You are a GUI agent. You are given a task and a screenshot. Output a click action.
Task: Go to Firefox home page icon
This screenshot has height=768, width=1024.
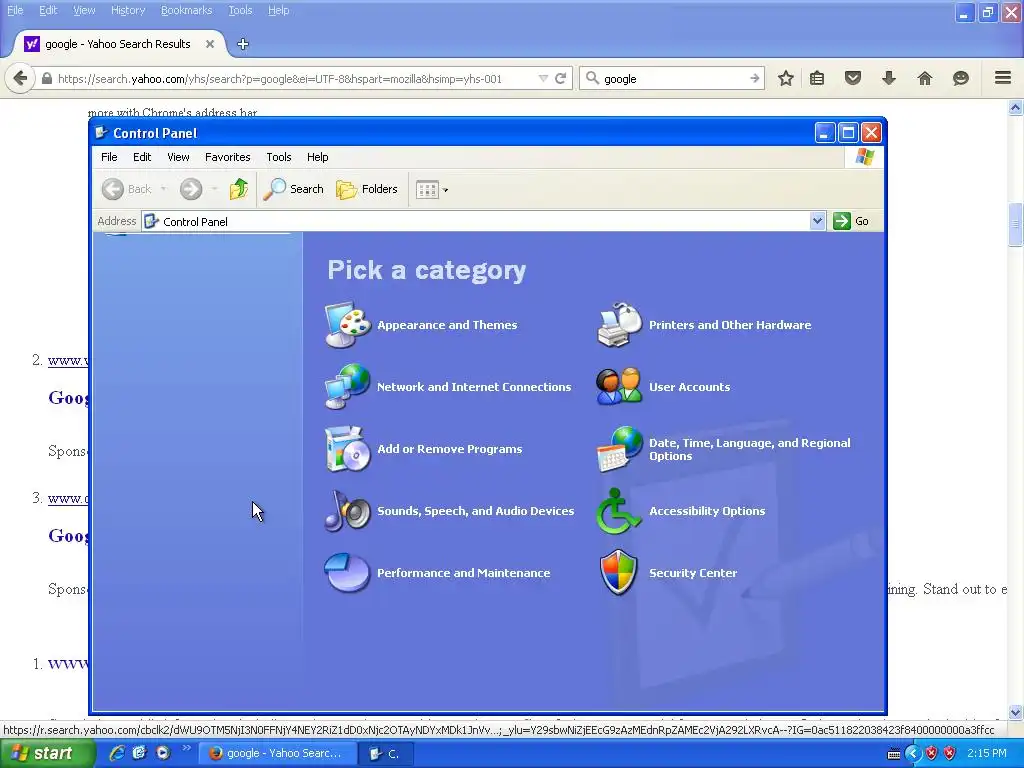[925, 79]
